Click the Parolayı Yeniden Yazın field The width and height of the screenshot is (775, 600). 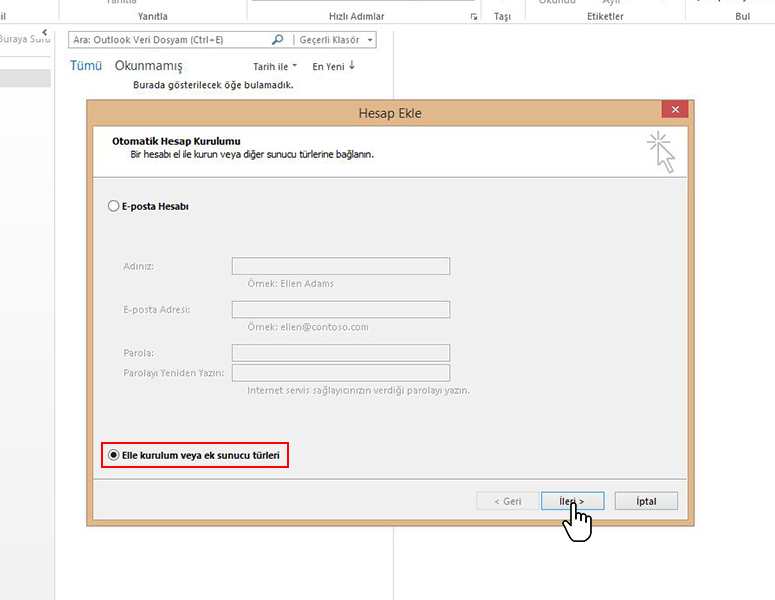(x=340, y=373)
